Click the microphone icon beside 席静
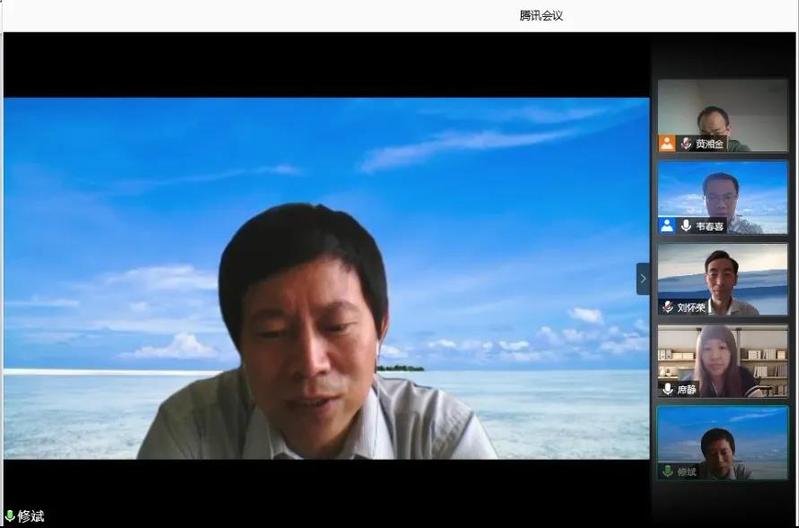The height and width of the screenshot is (528, 799). coord(667,389)
